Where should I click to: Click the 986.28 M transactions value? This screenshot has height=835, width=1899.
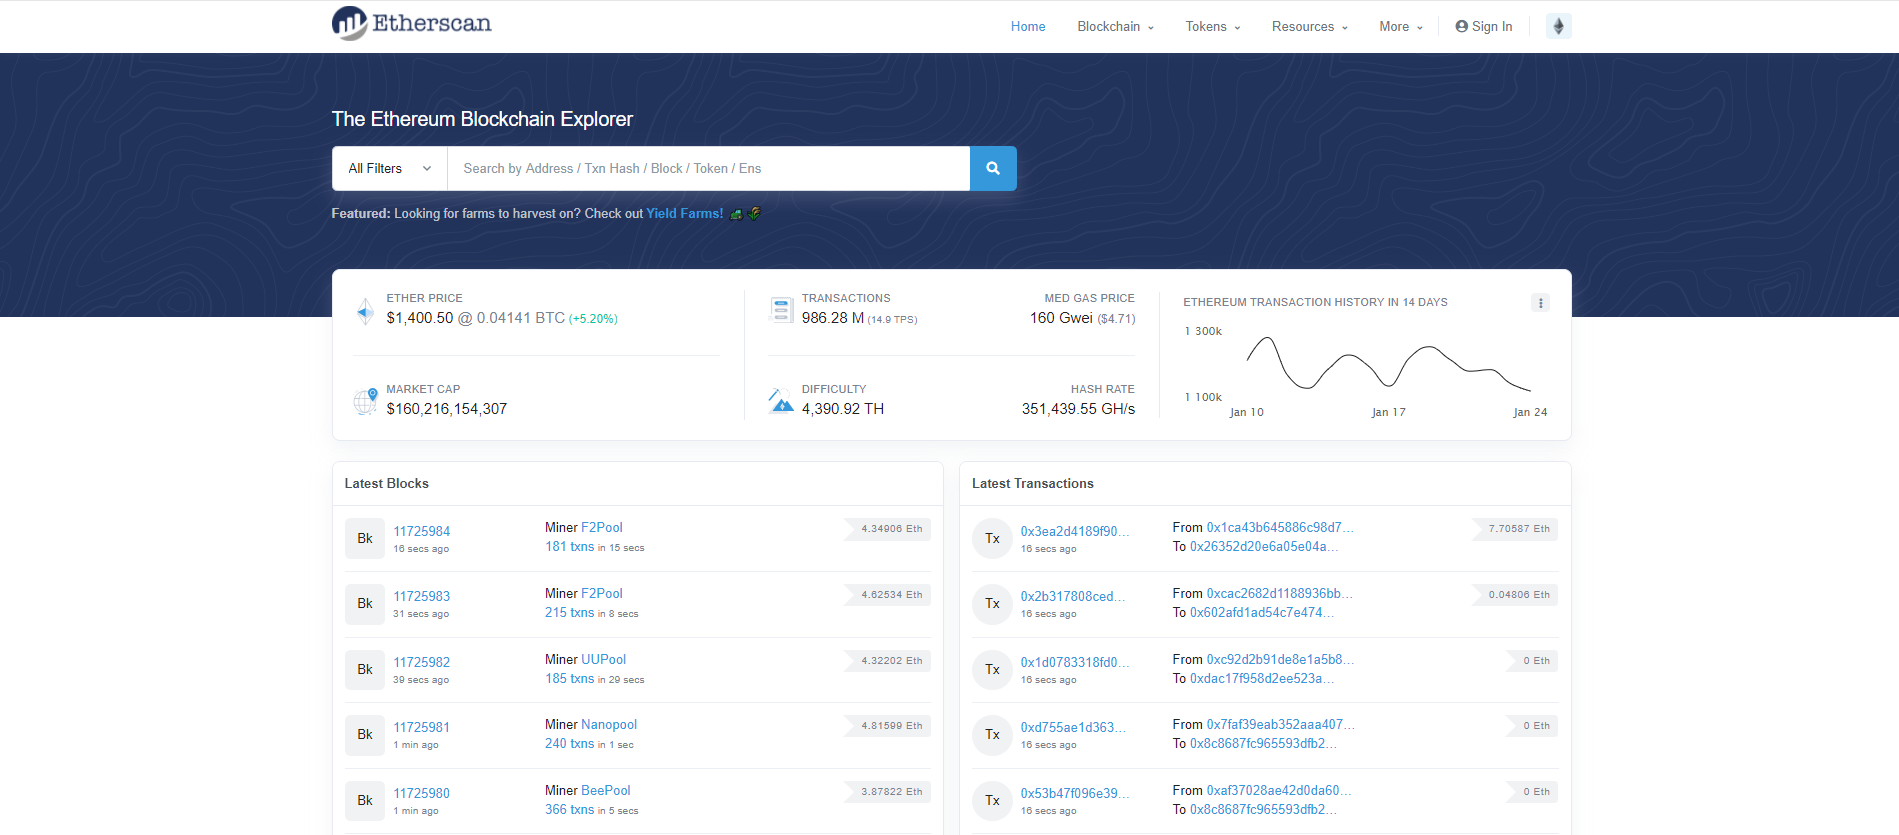[x=833, y=318]
